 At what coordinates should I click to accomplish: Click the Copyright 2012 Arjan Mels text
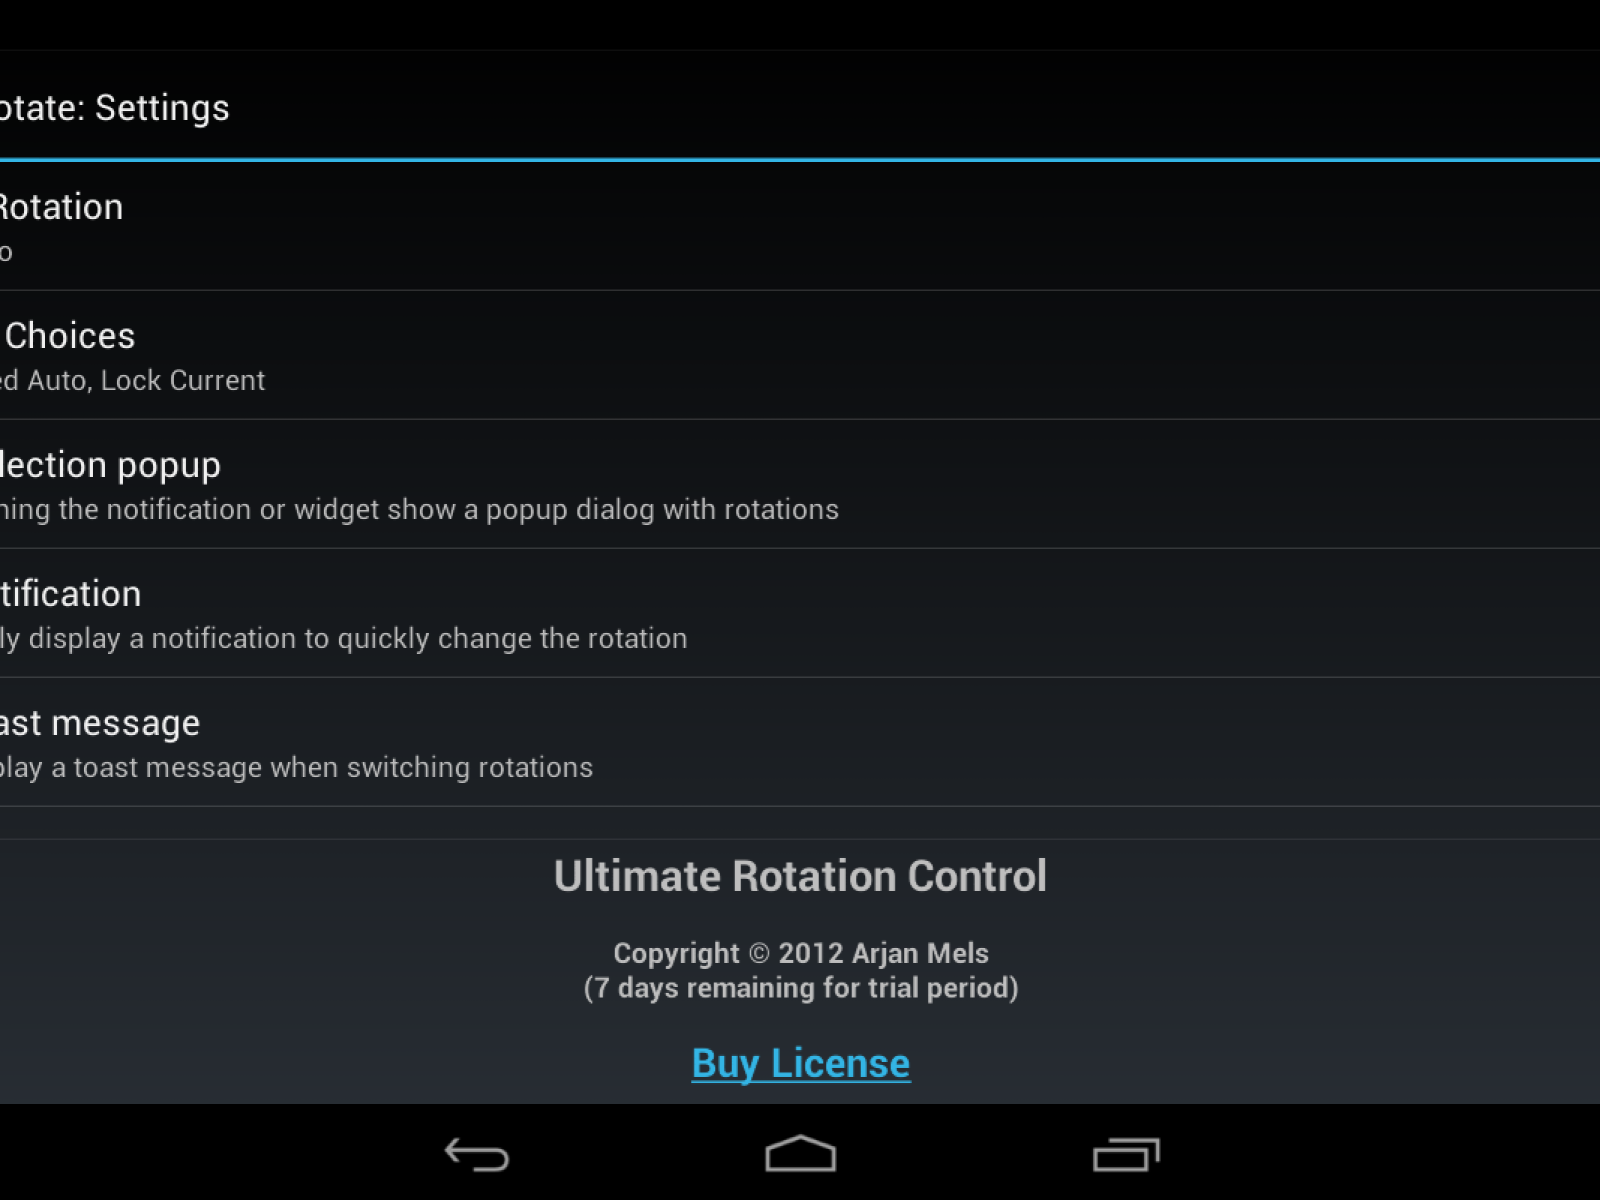[x=801, y=953]
